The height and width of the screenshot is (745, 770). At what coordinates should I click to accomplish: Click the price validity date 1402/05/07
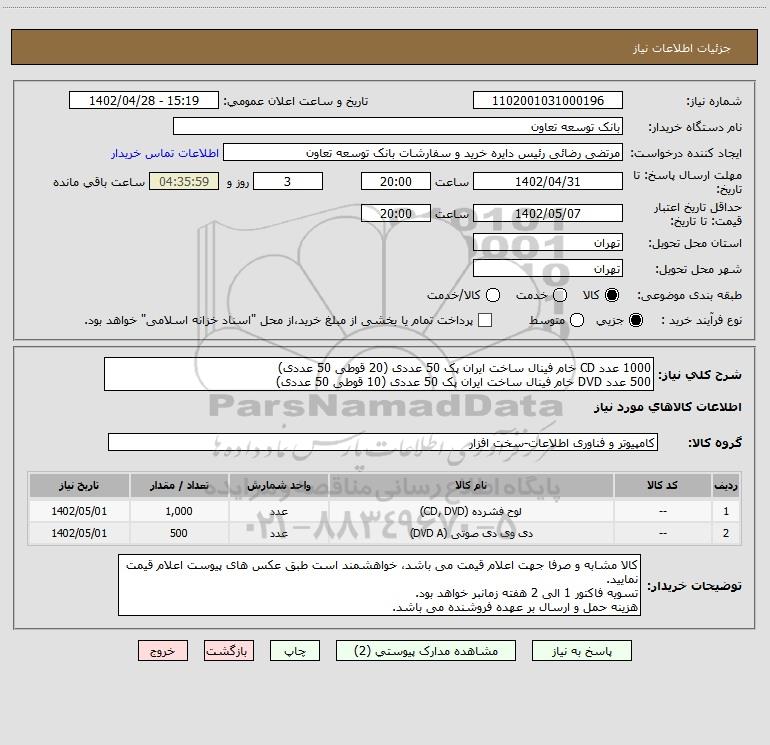tap(548, 213)
